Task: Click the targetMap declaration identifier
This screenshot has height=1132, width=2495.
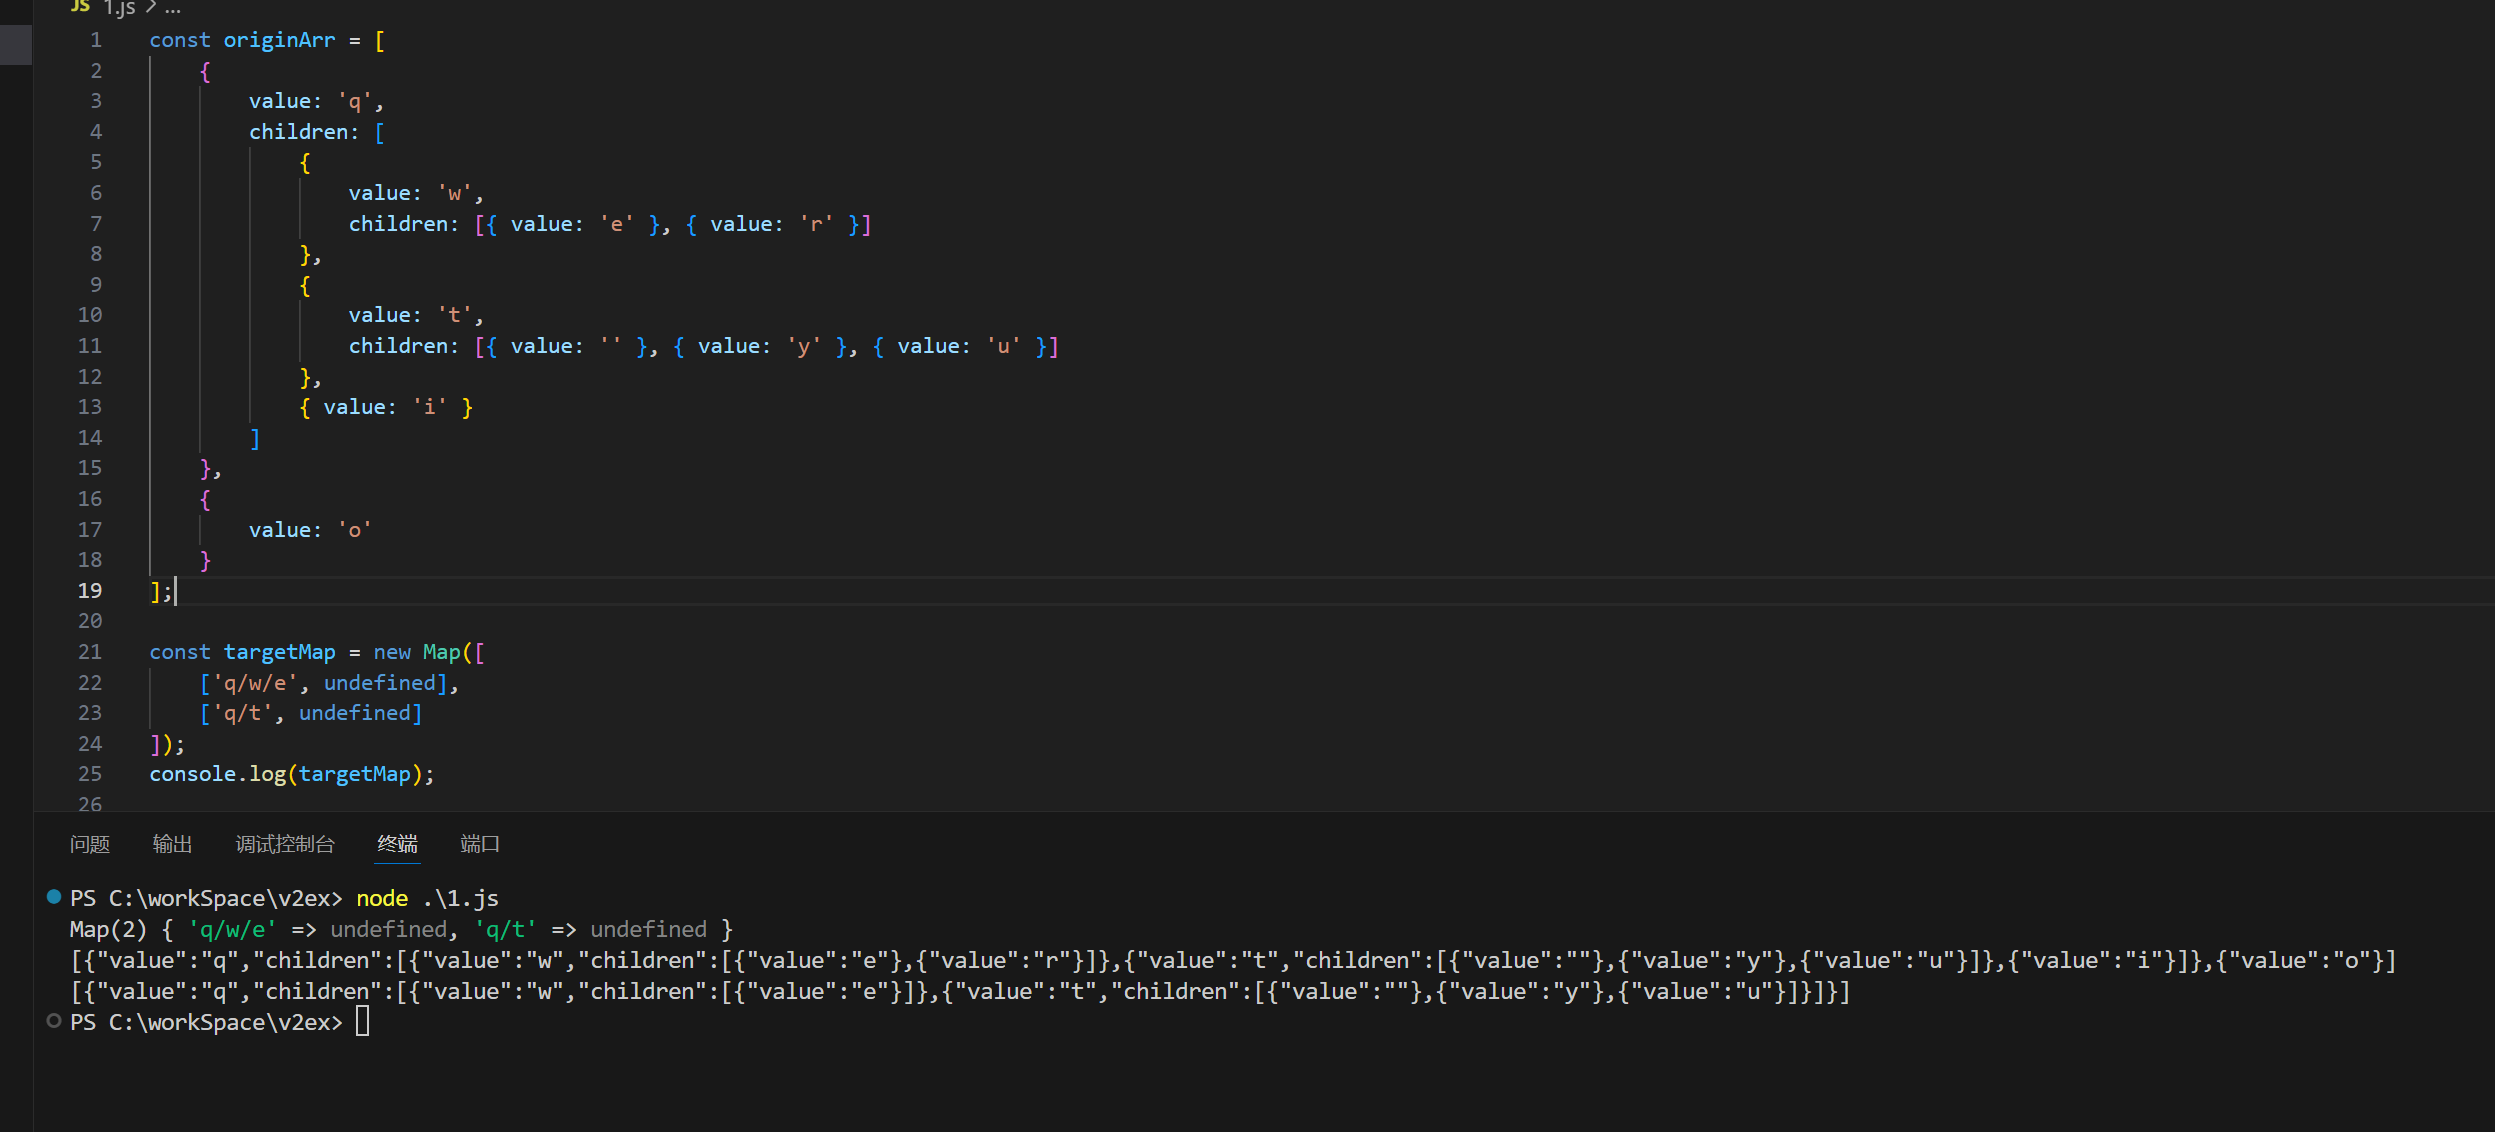Action: 279,652
